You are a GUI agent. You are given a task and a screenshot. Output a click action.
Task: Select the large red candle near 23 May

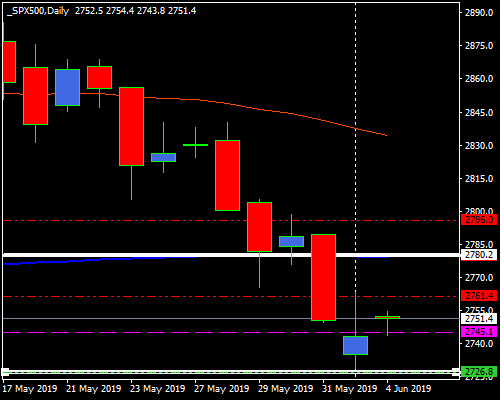131,126
